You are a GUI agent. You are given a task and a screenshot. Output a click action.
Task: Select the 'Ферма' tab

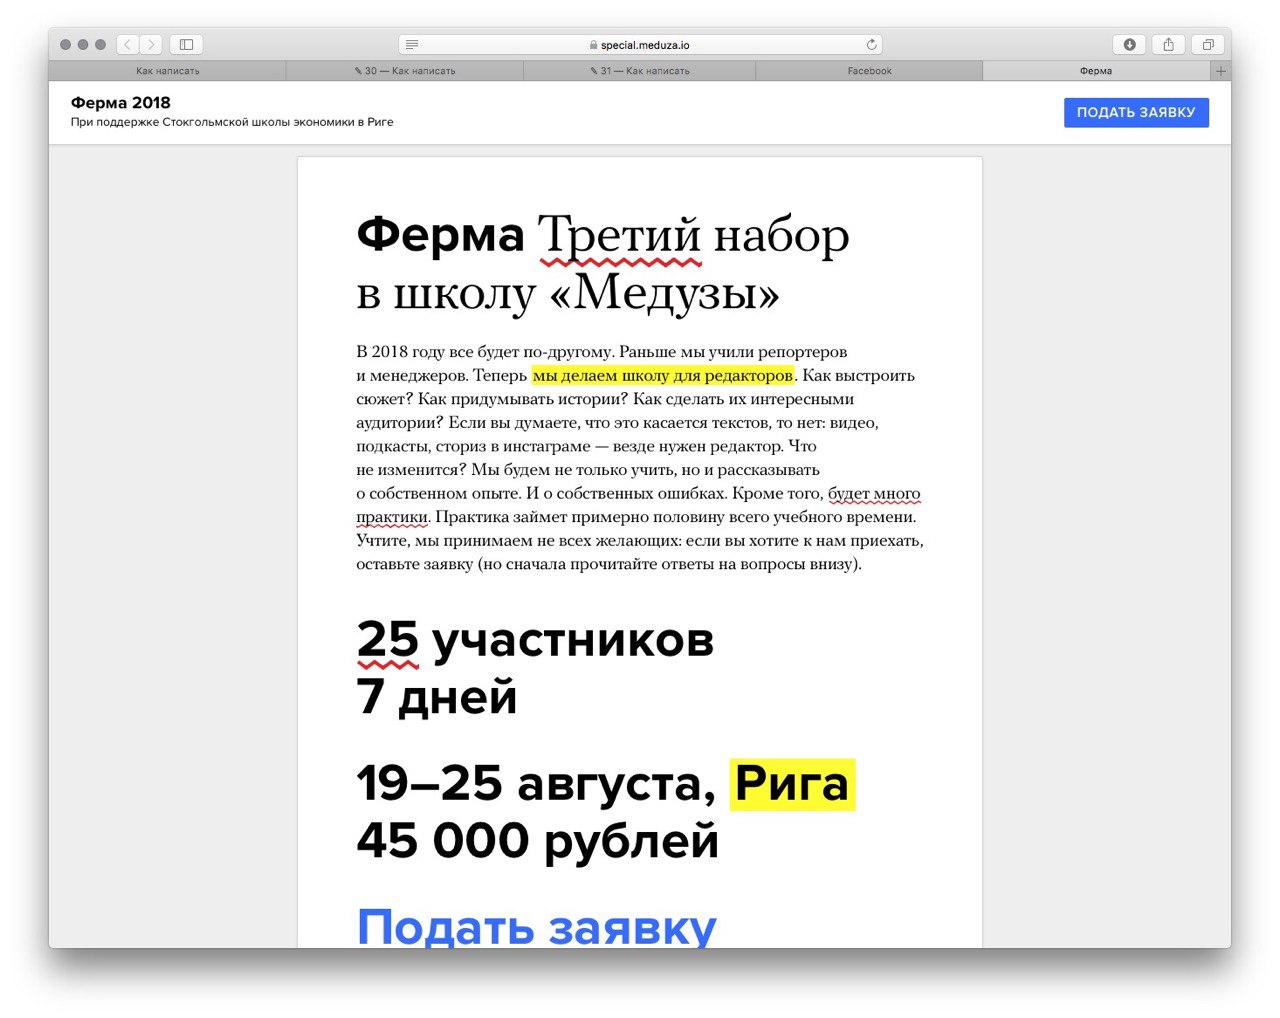point(1096,71)
